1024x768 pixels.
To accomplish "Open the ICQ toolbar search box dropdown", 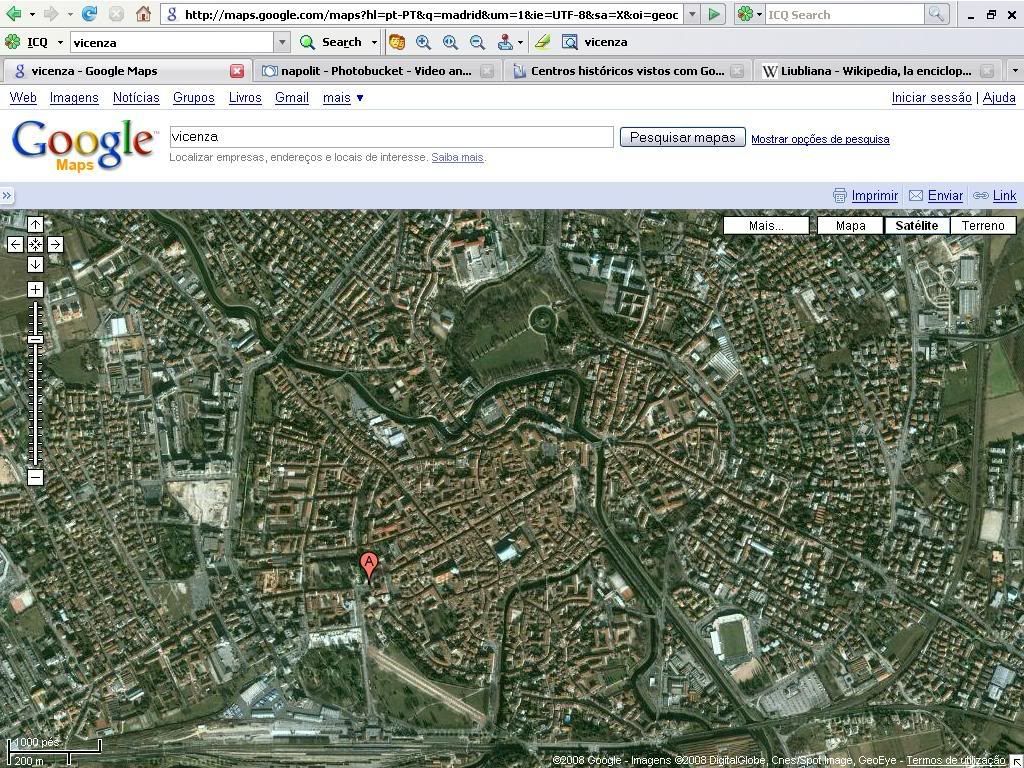I will [282, 42].
